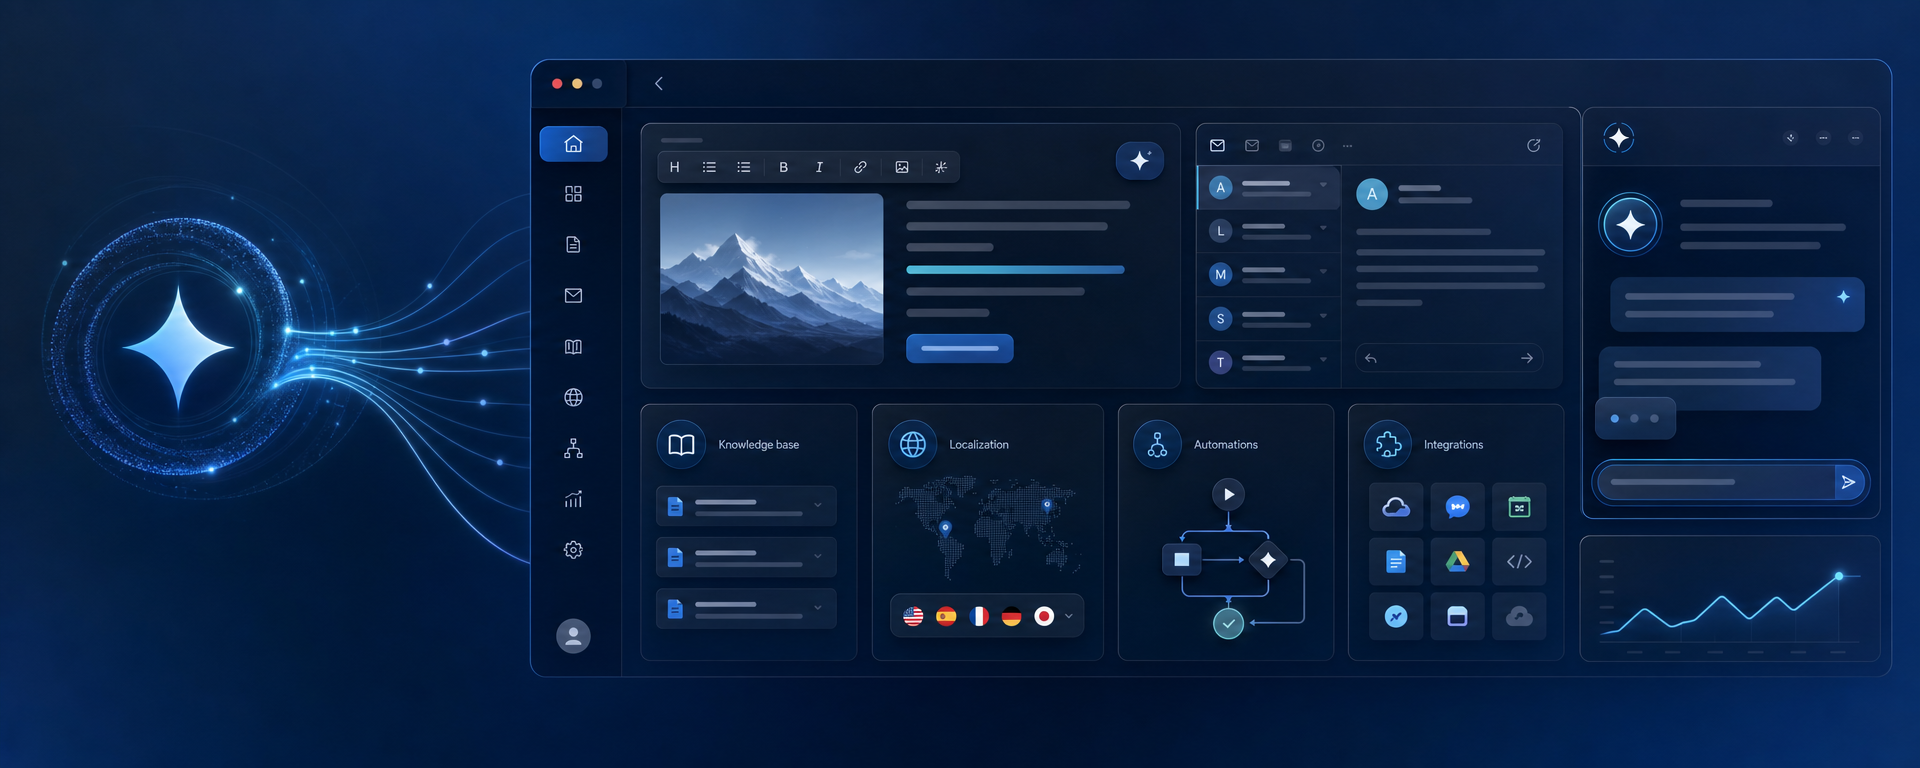Click the sparkle icon in editor toolbar
The height and width of the screenshot is (768, 1920).
(941, 167)
